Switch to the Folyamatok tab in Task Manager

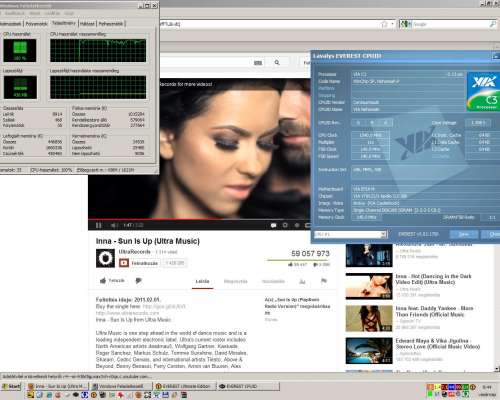36,24
